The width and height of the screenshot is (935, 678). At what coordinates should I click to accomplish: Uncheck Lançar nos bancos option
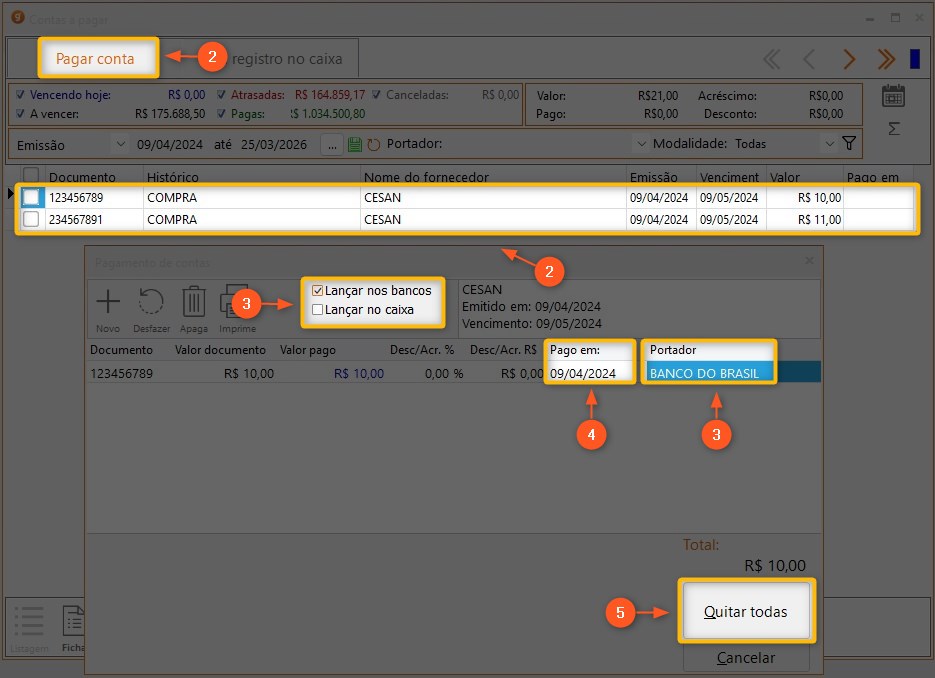[318, 291]
